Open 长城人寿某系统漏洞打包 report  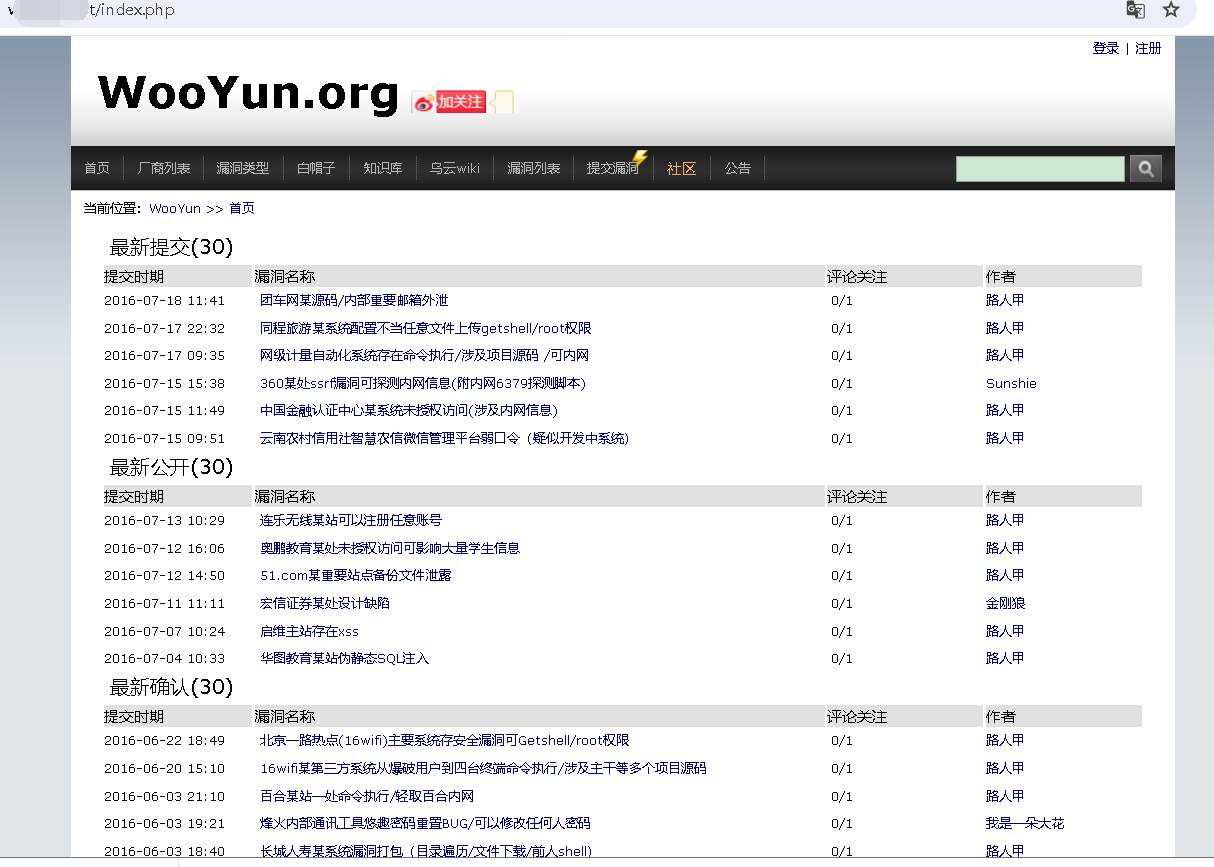pos(426,852)
